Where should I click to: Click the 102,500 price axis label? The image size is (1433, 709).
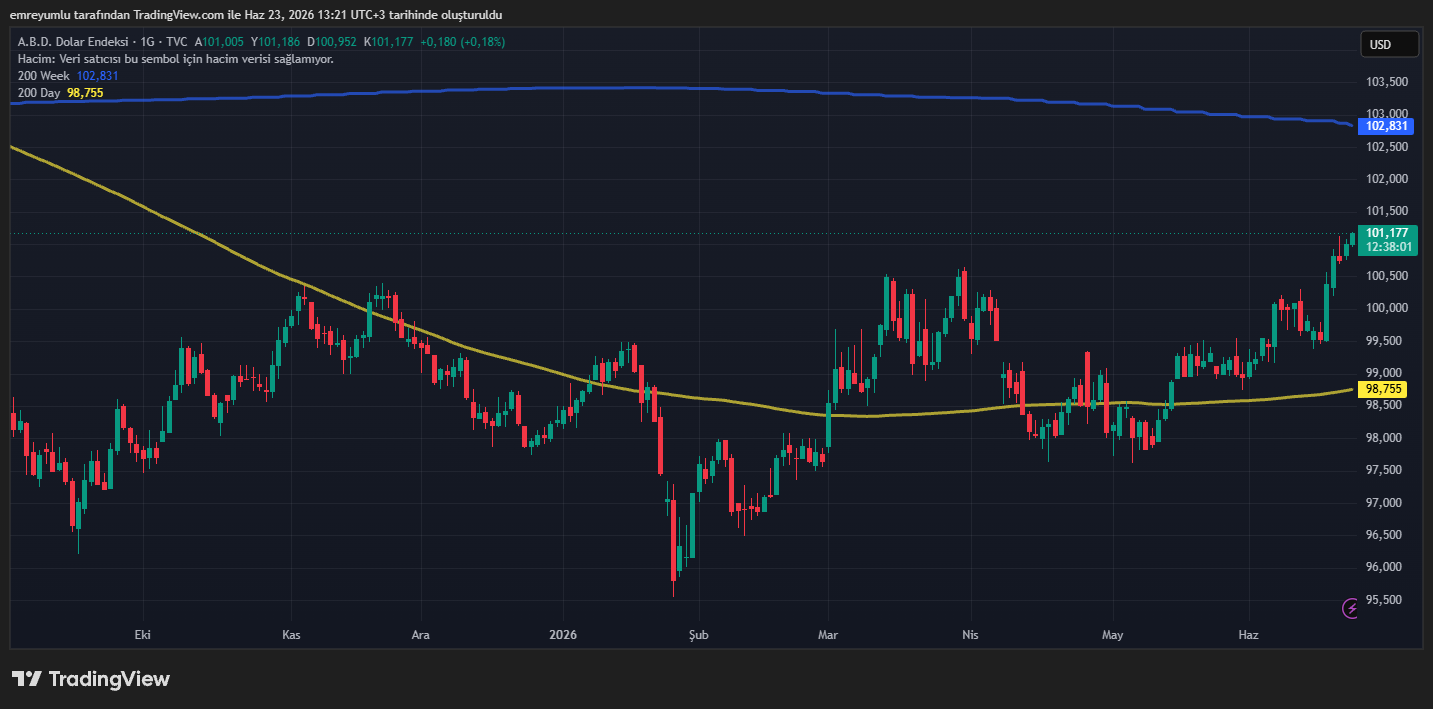pyautogui.click(x=1387, y=147)
